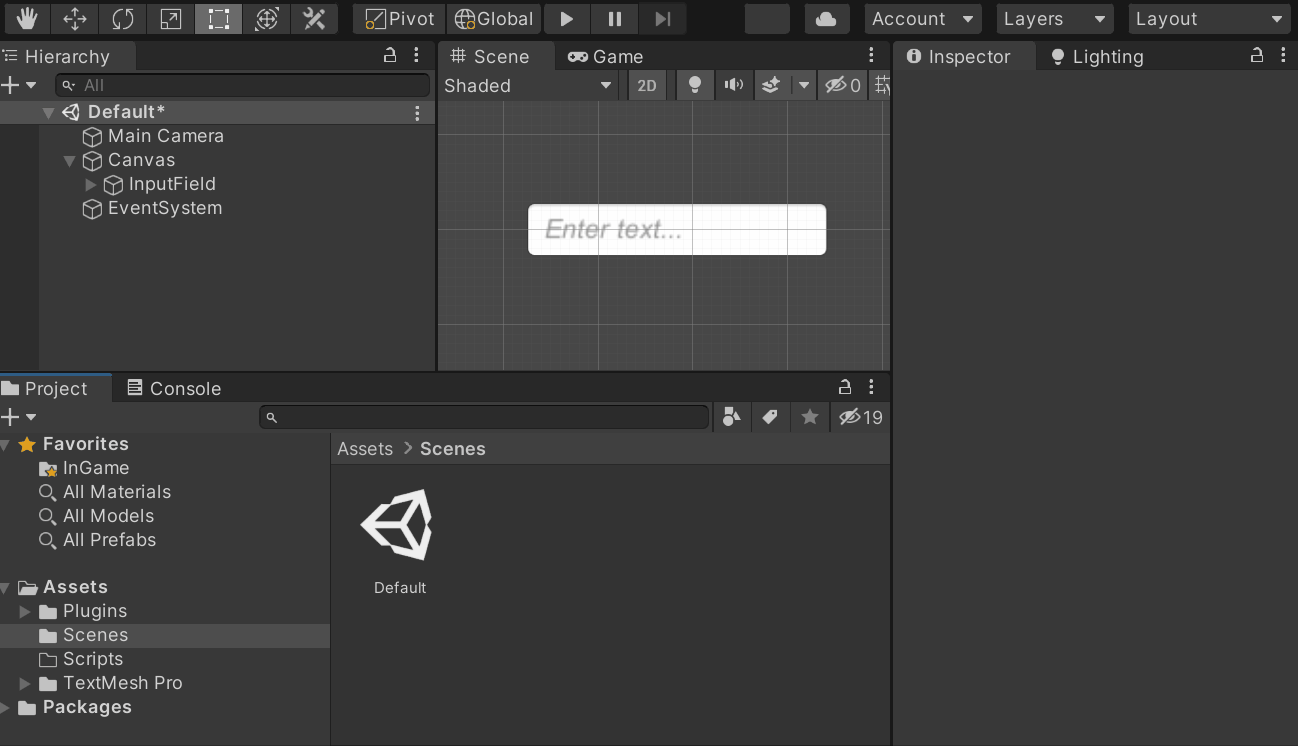Open Unity cloud services
The width and height of the screenshot is (1298, 746).
(x=826, y=19)
